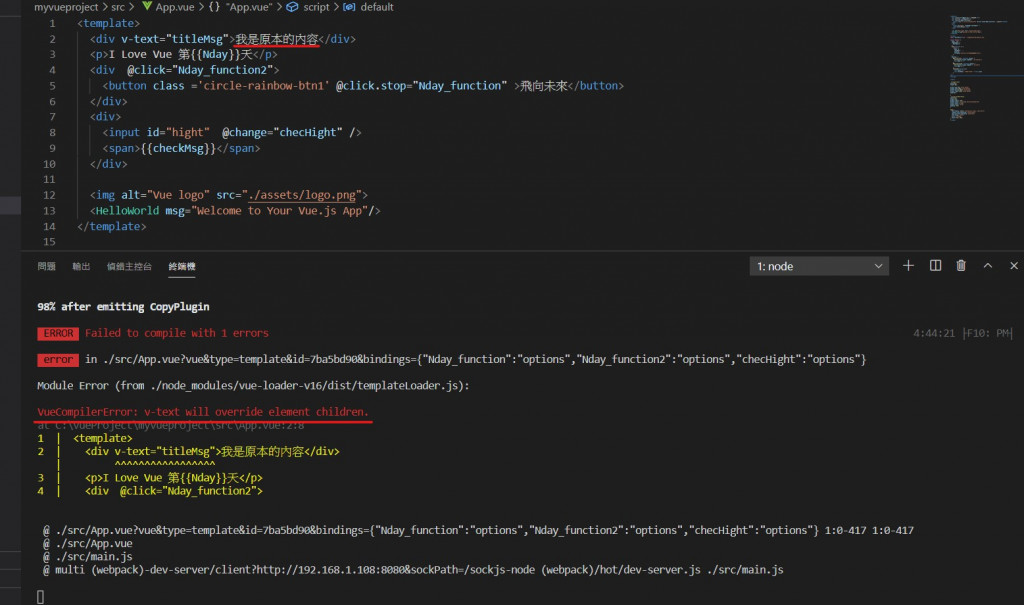Click 'myvueproject' in breadcrumb
The height and width of the screenshot is (605, 1024).
pos(66,7)
